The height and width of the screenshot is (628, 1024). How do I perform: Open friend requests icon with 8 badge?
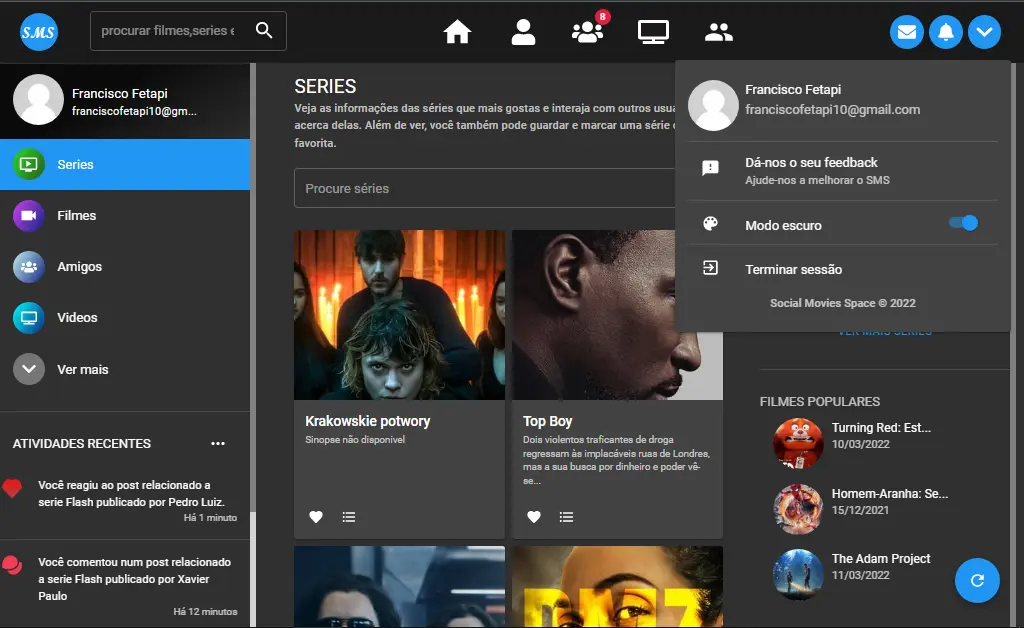pyautogui.click(x=588, y=31)
